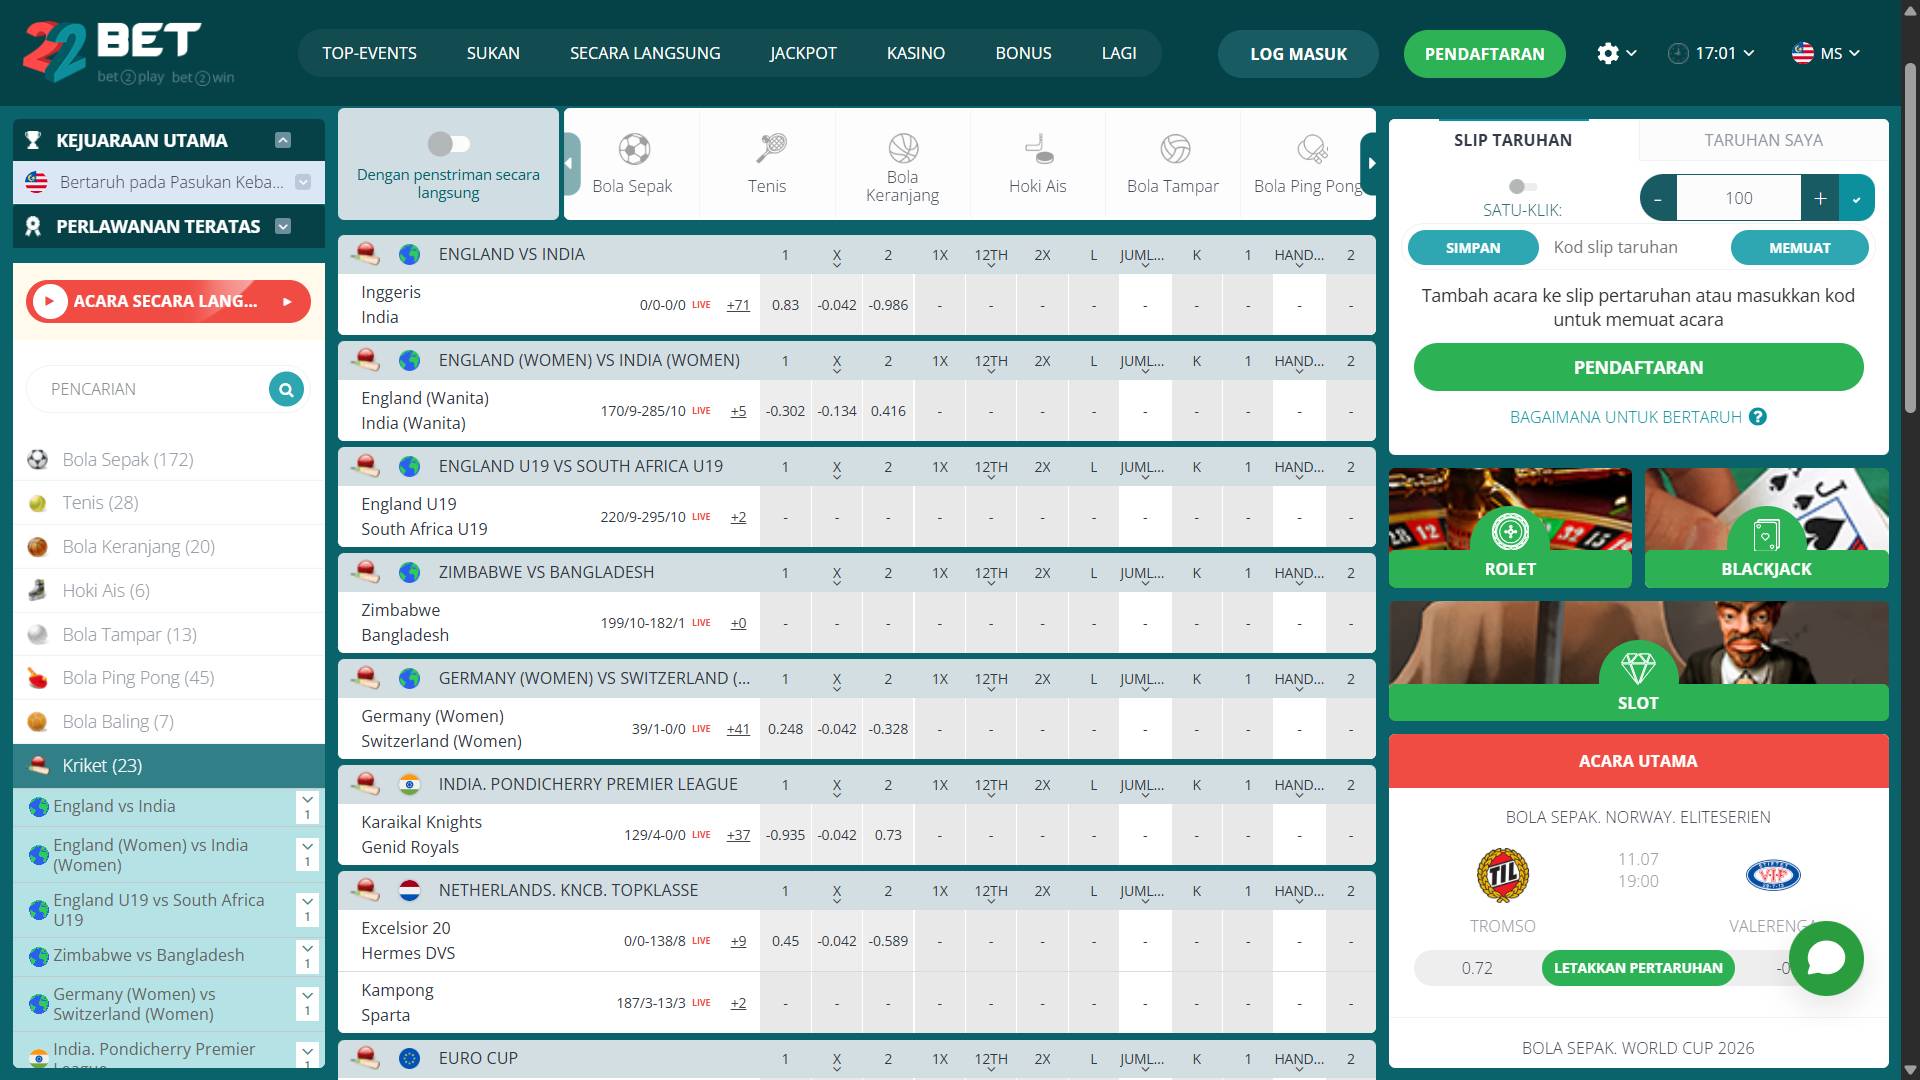Viewport: 1920px width, 1080px height.
Task: Click the header PENDAFTARAN button
Action: pyautogui.click(x=1484, y=54)
